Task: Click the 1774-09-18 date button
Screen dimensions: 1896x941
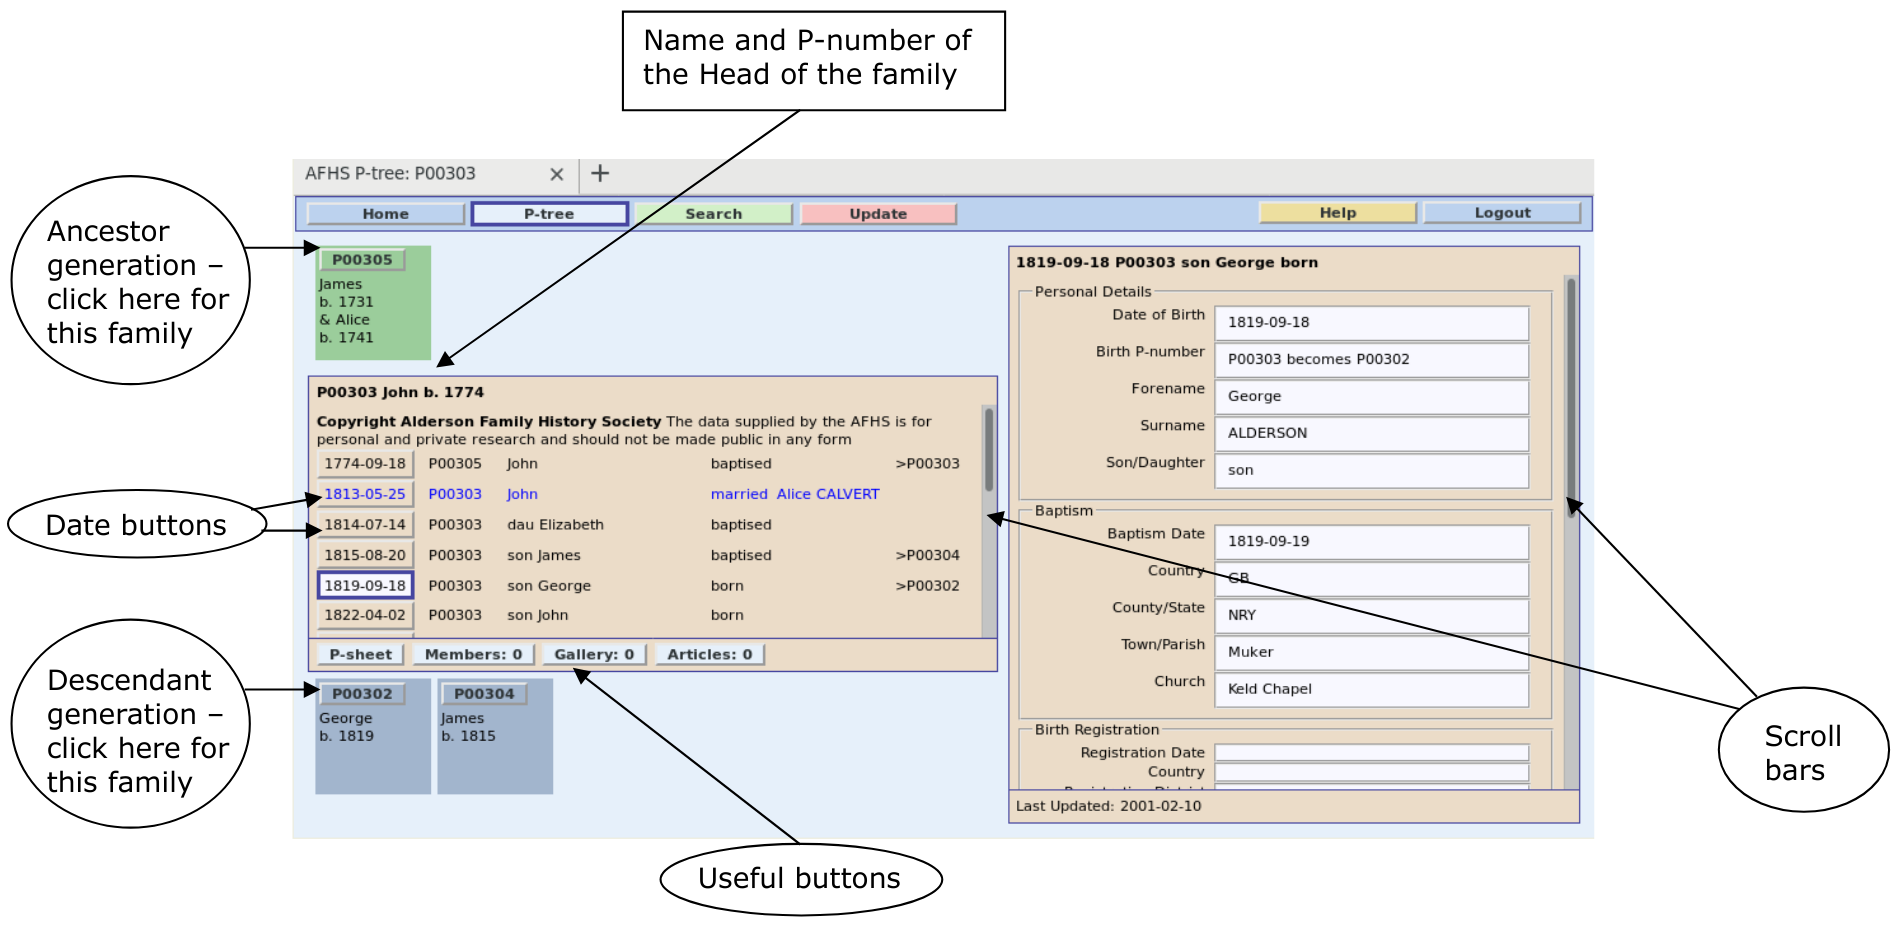Action: click(x=365, y=464)
